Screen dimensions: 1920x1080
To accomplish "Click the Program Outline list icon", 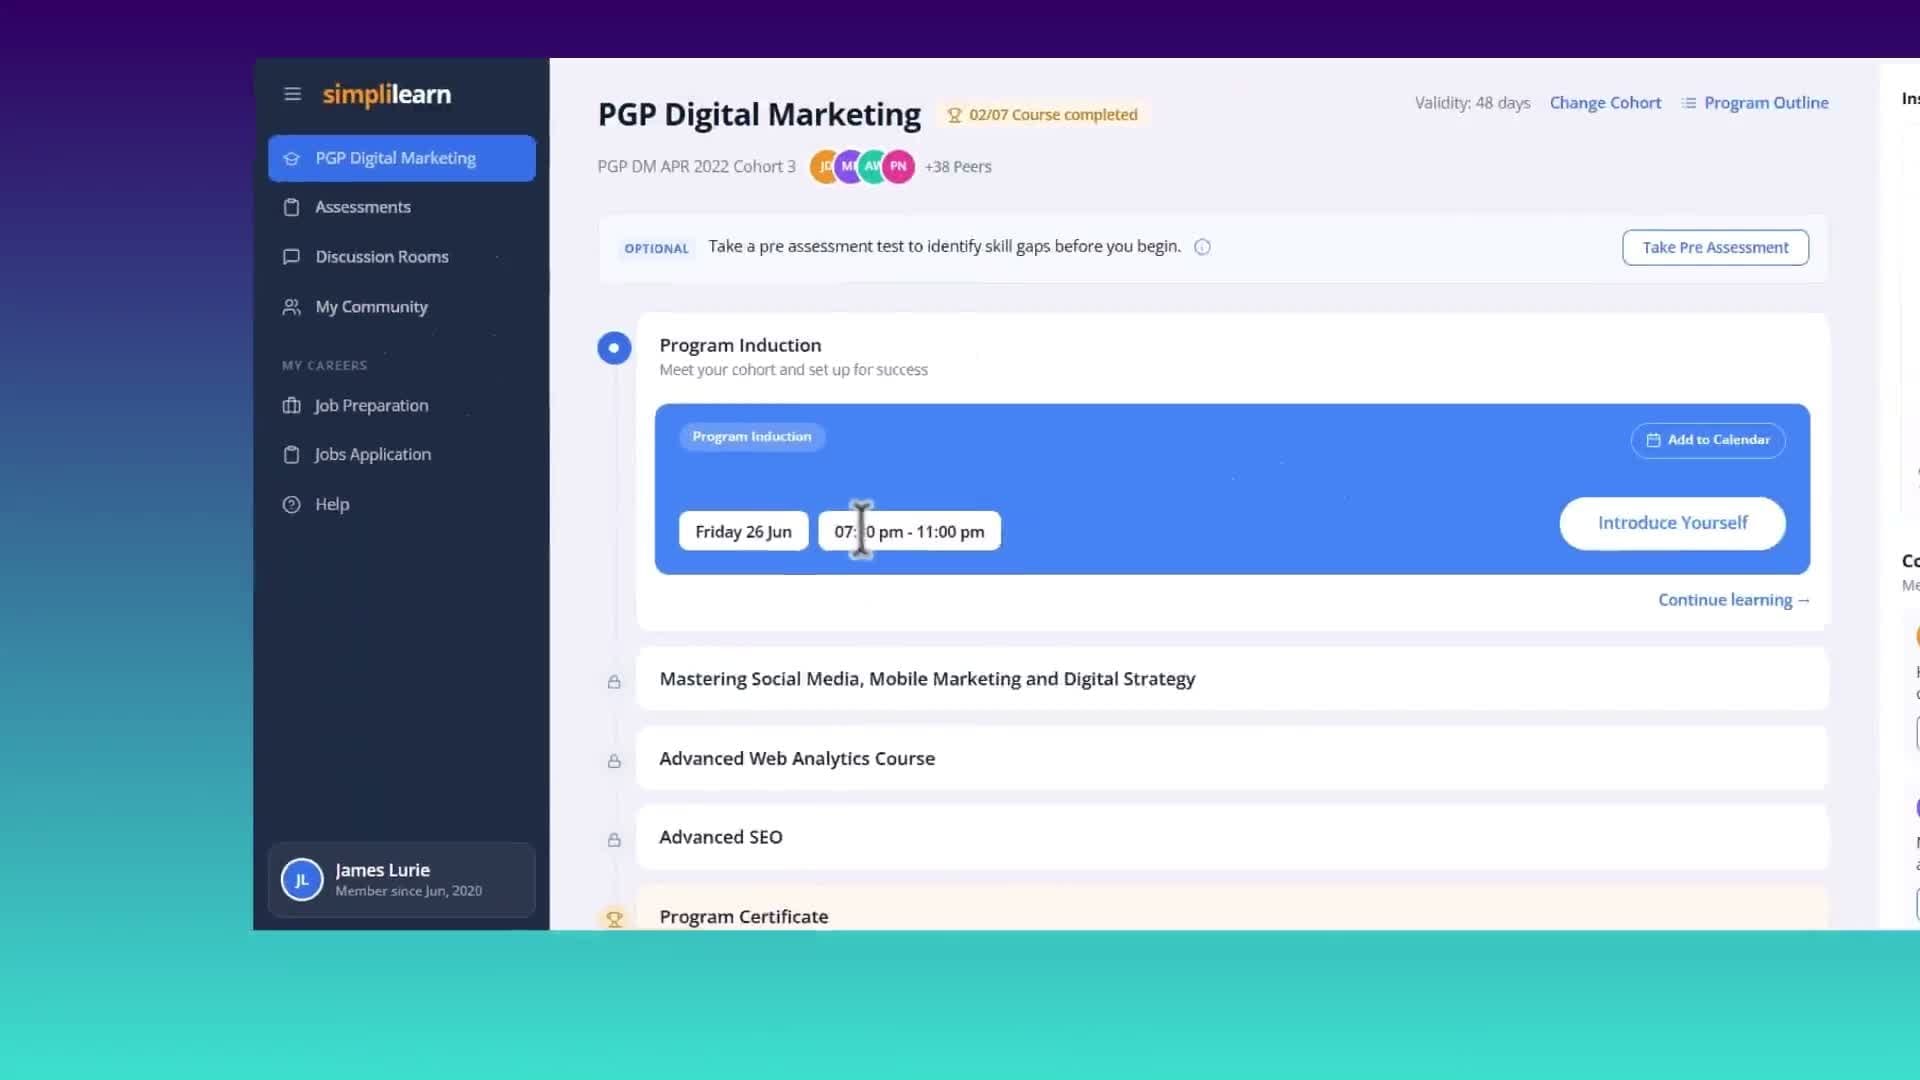I will pyautogui.click(x=1689, y=103).
